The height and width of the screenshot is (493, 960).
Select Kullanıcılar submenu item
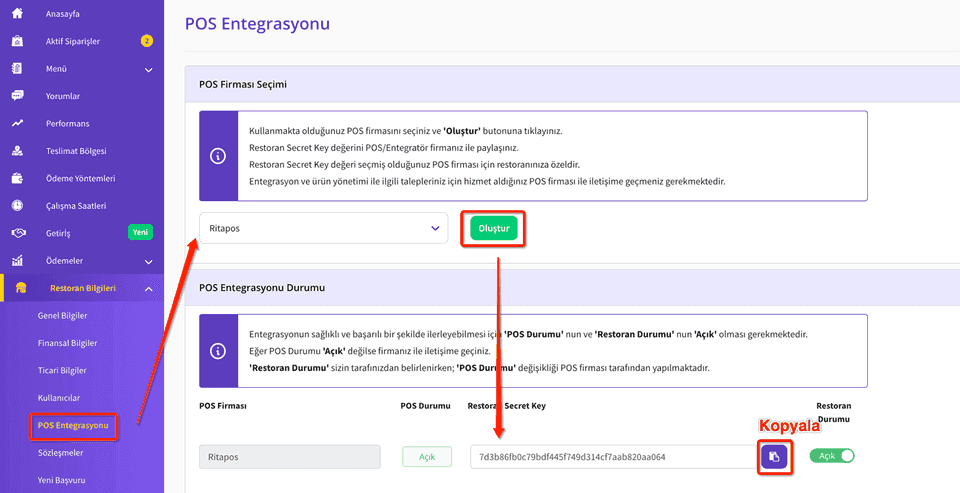tap(59, 398)
